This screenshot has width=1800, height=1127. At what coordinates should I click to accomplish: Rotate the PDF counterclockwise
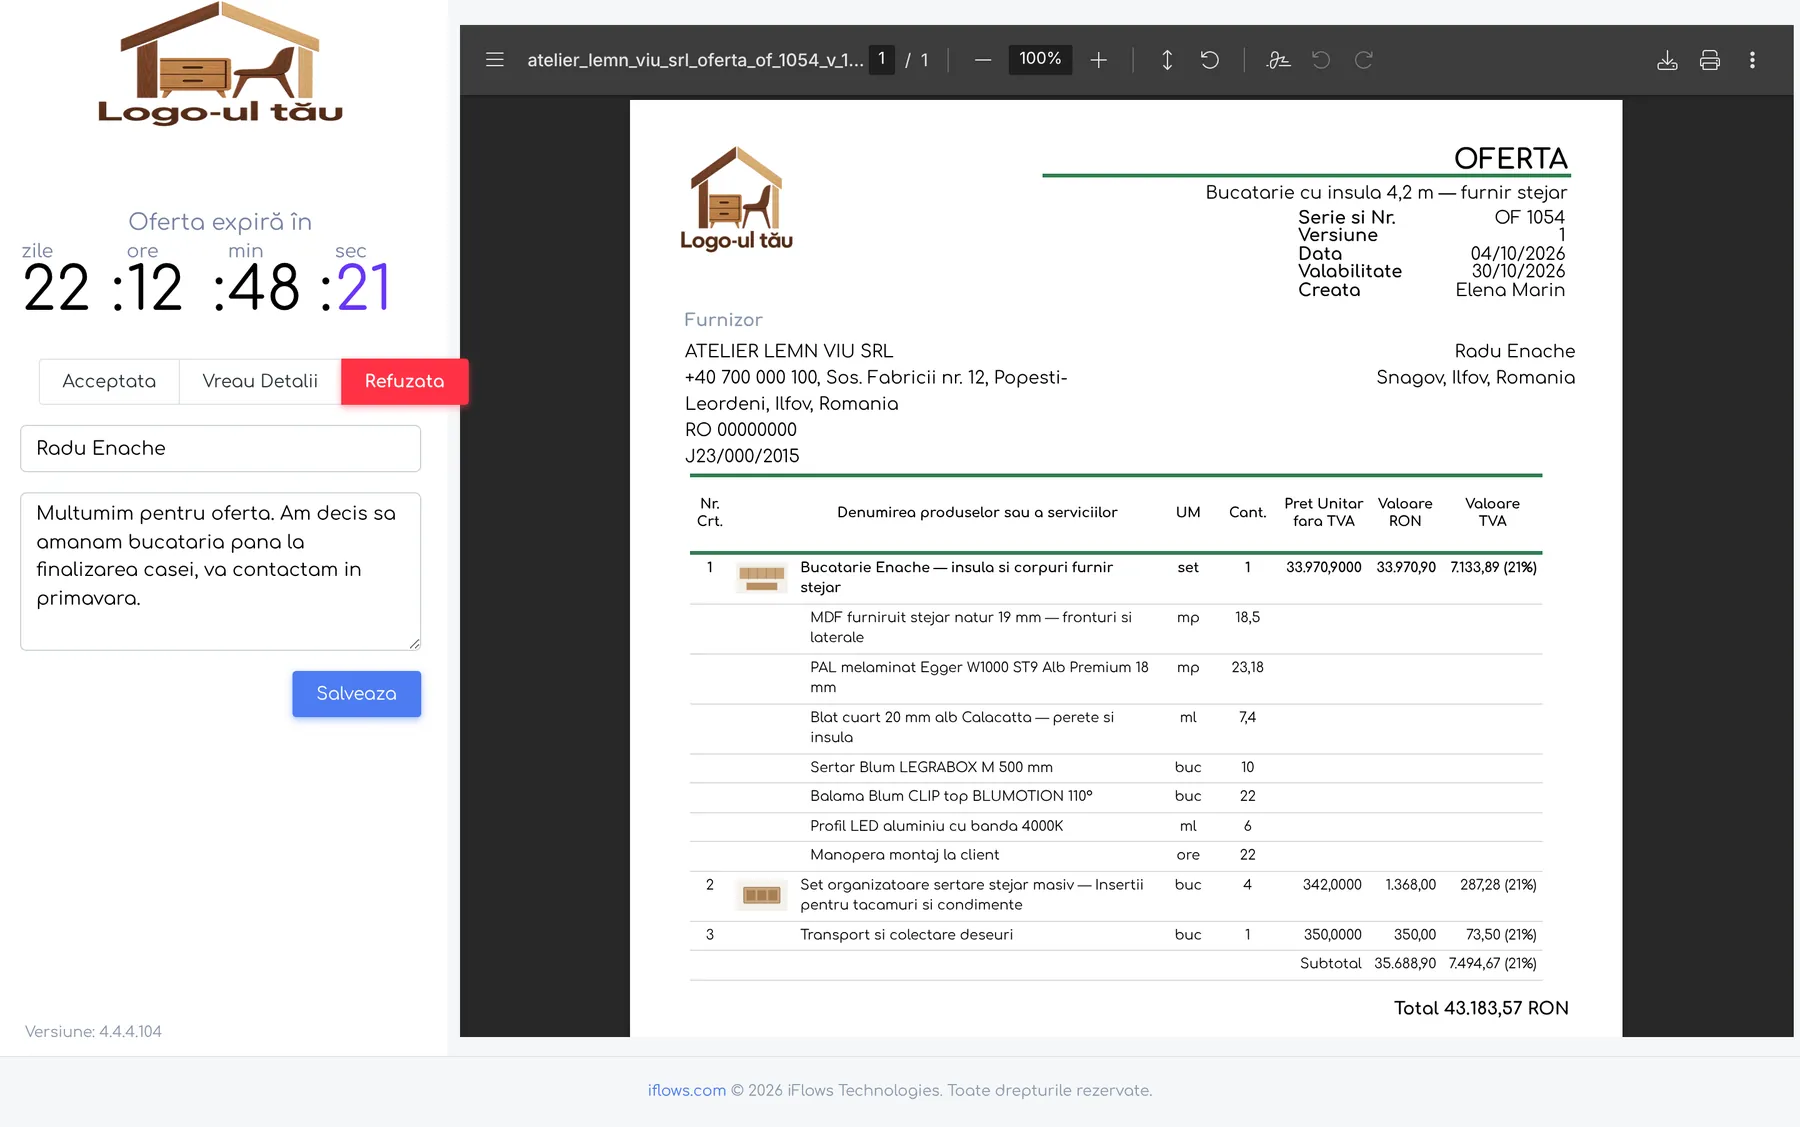coord(1210,60)
